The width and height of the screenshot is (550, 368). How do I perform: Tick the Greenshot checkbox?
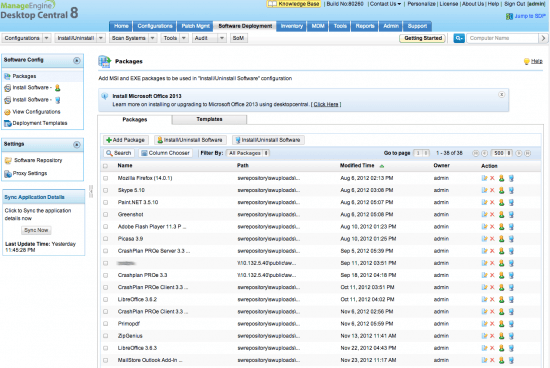(106, 214)
